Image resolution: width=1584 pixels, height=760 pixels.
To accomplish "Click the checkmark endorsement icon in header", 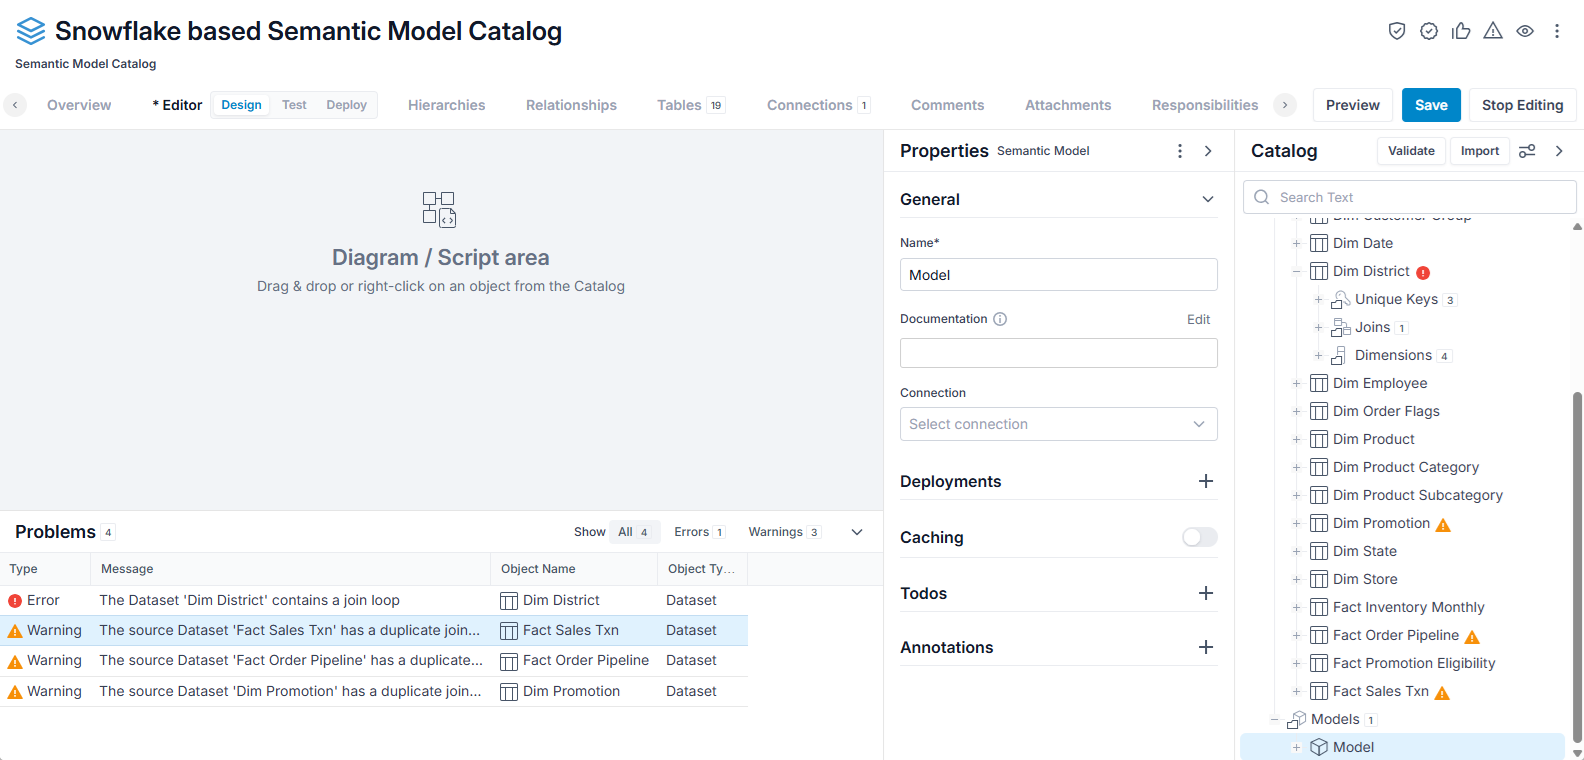I will tap(1429, 31).
